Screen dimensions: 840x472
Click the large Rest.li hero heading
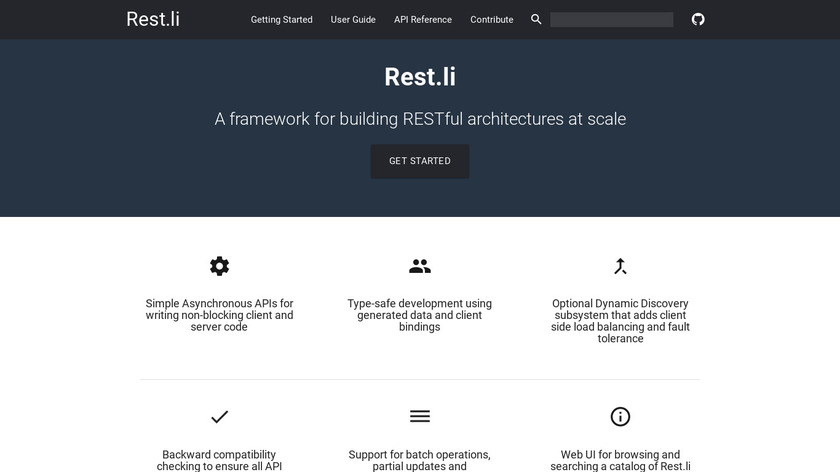tap(420, 77)
